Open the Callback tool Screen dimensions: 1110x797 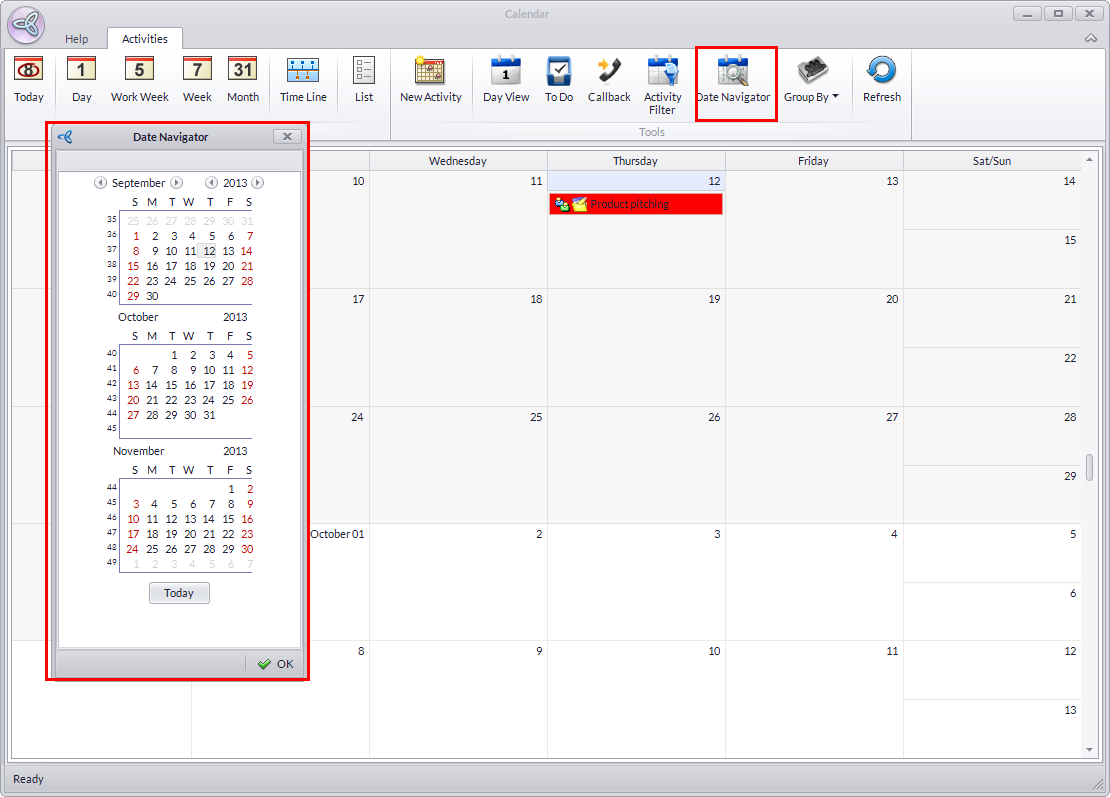point(609,79)
